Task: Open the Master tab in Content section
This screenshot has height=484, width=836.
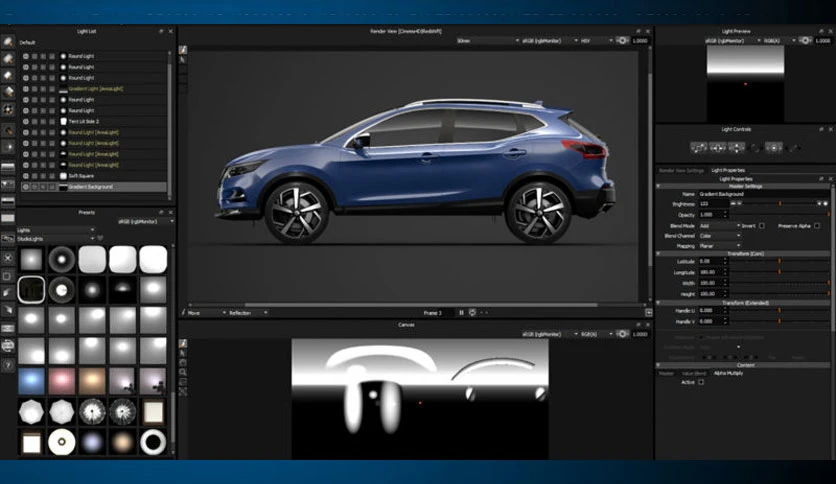Action: click(x=666, y=374)
